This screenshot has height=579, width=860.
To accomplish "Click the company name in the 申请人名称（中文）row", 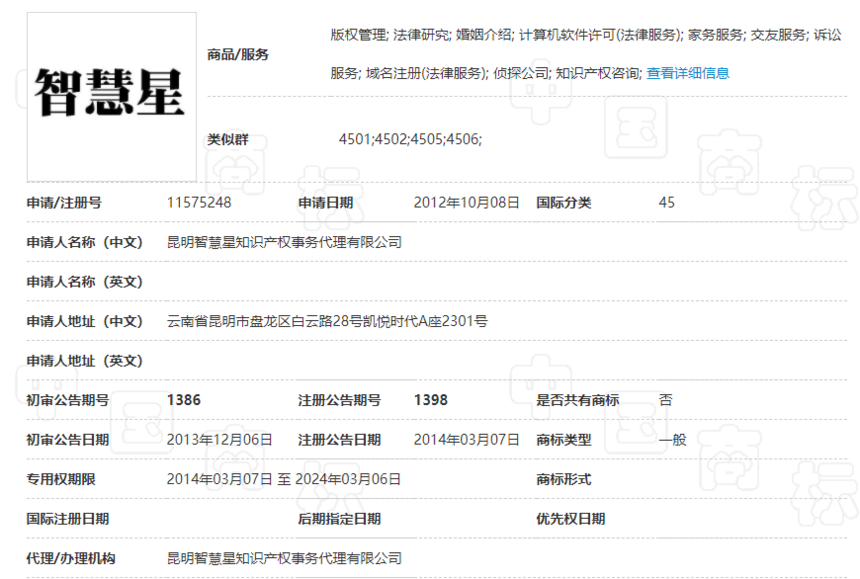I will [x=284, y=242].
